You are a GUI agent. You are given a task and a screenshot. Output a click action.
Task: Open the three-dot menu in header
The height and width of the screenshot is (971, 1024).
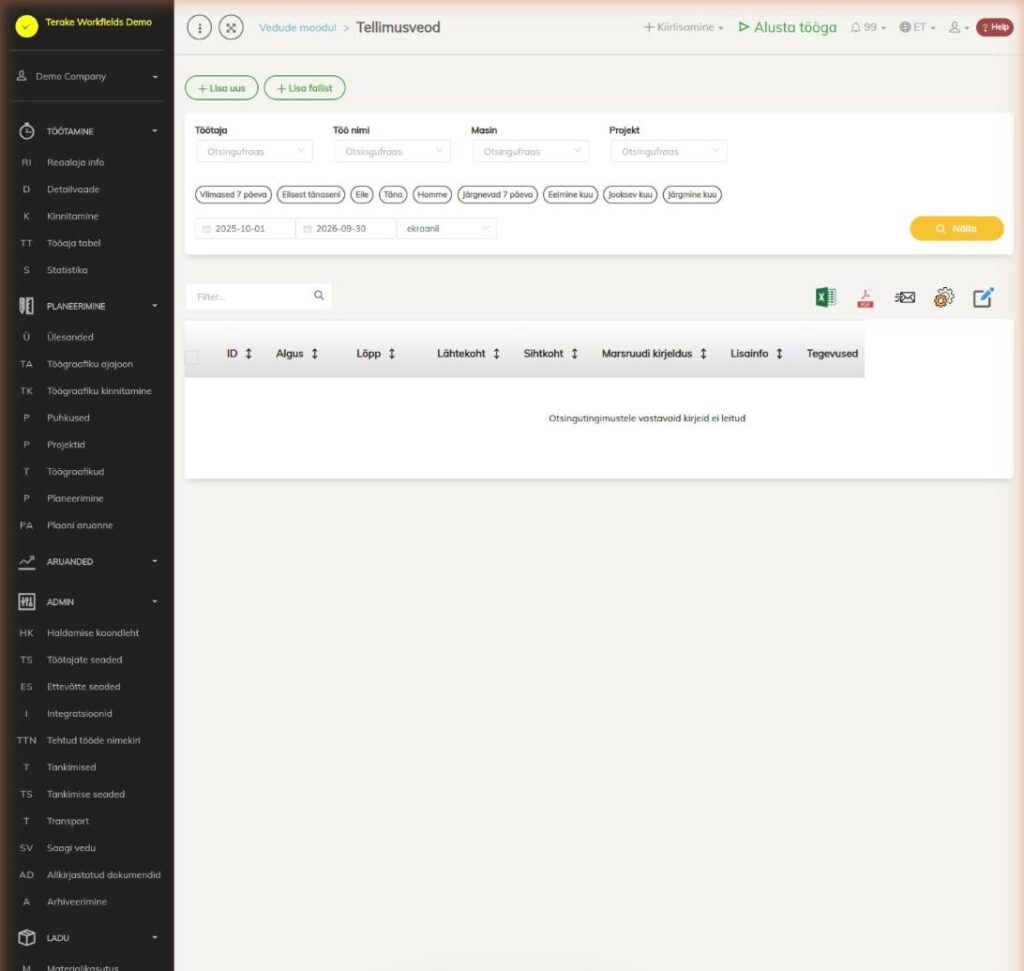point(199,27)
